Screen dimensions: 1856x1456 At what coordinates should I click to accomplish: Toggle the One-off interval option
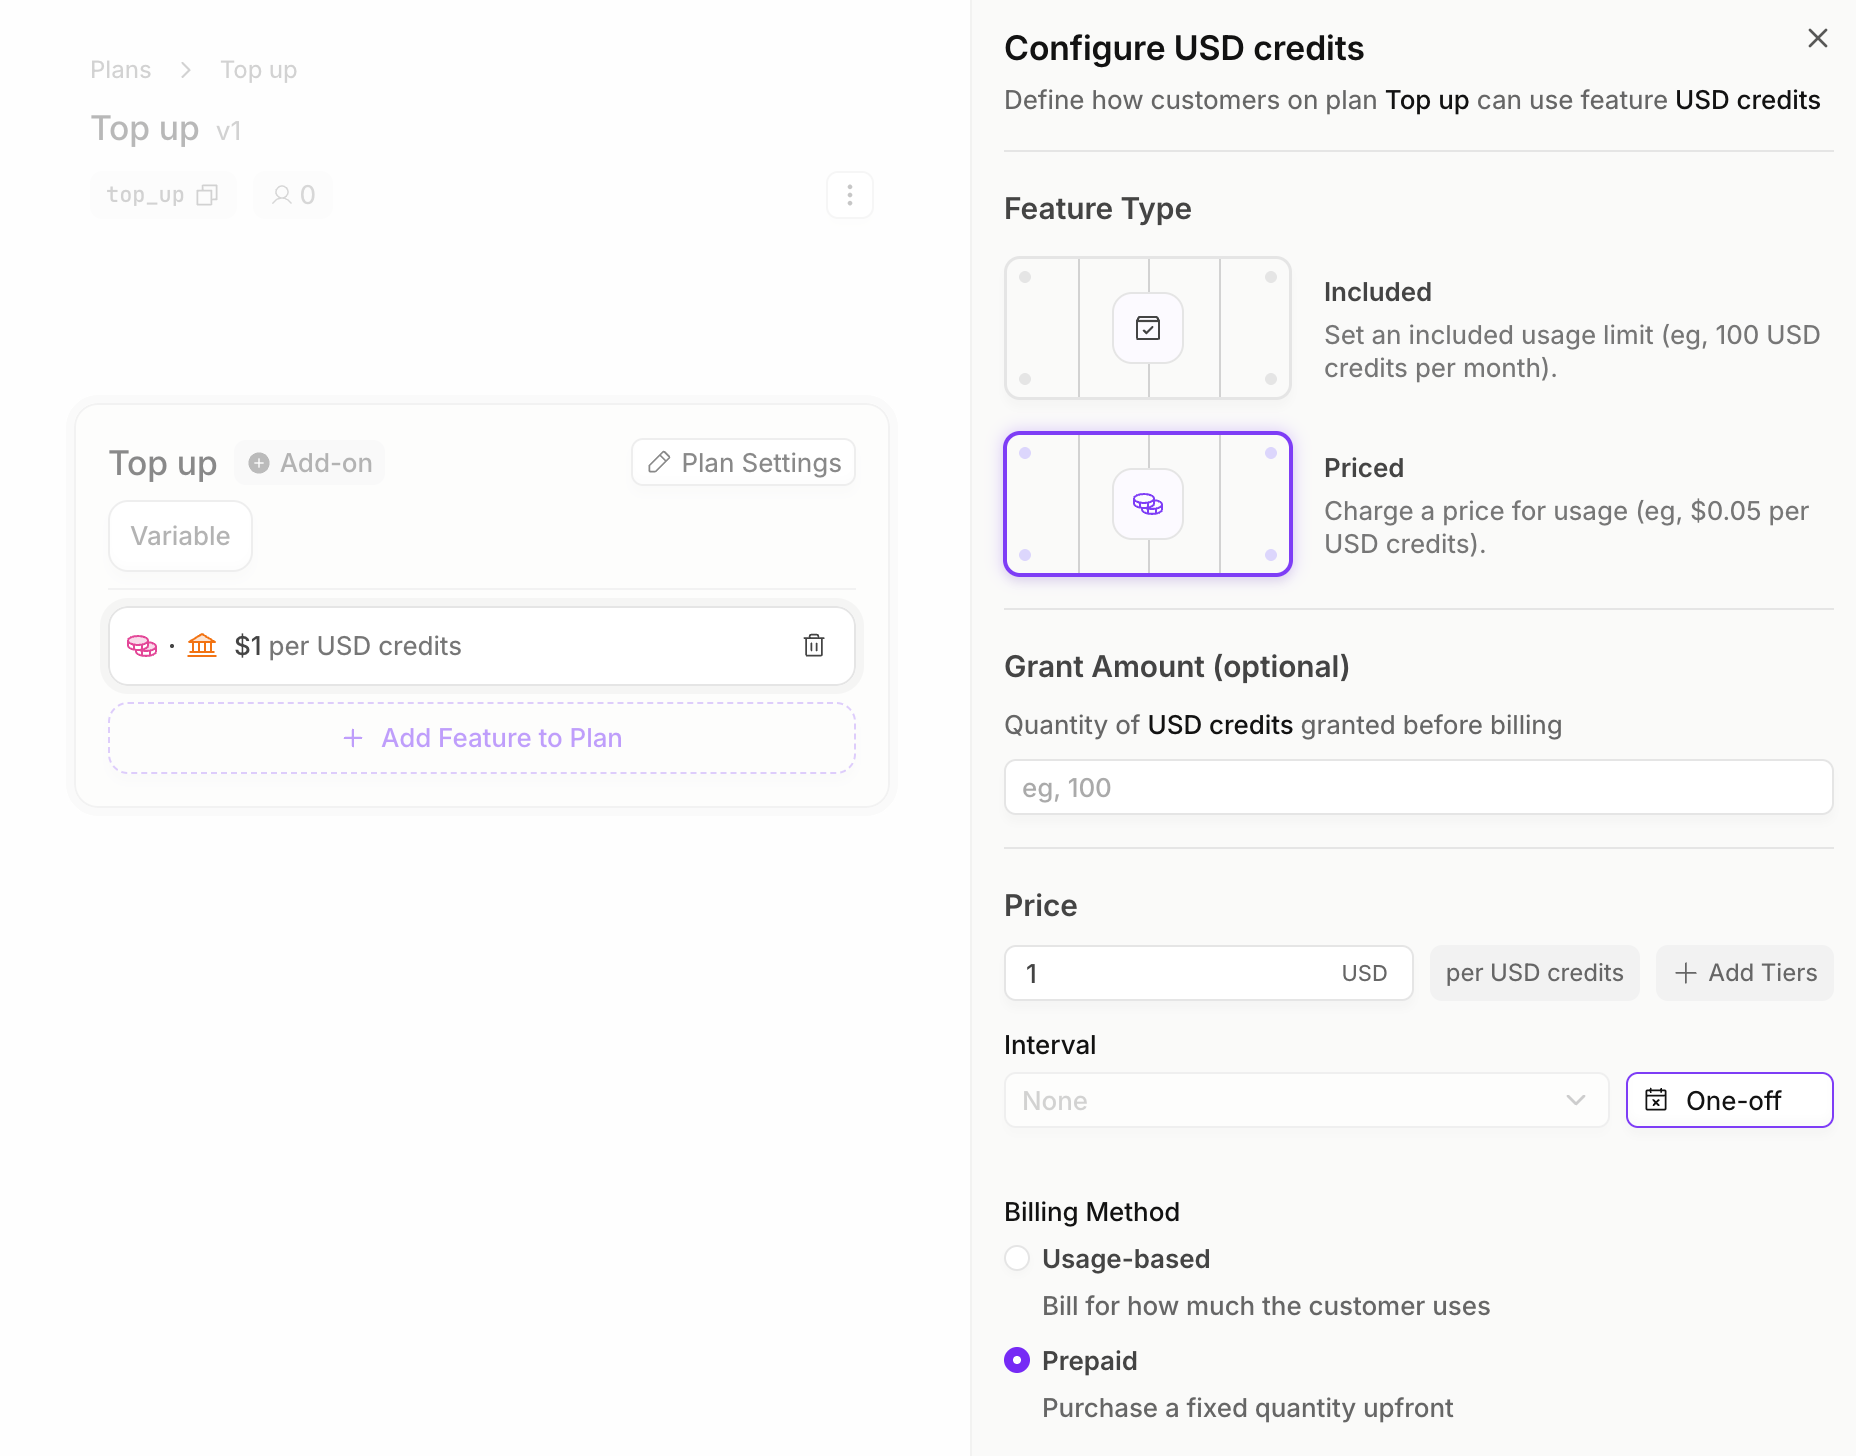click(x=1729, y=1100)
